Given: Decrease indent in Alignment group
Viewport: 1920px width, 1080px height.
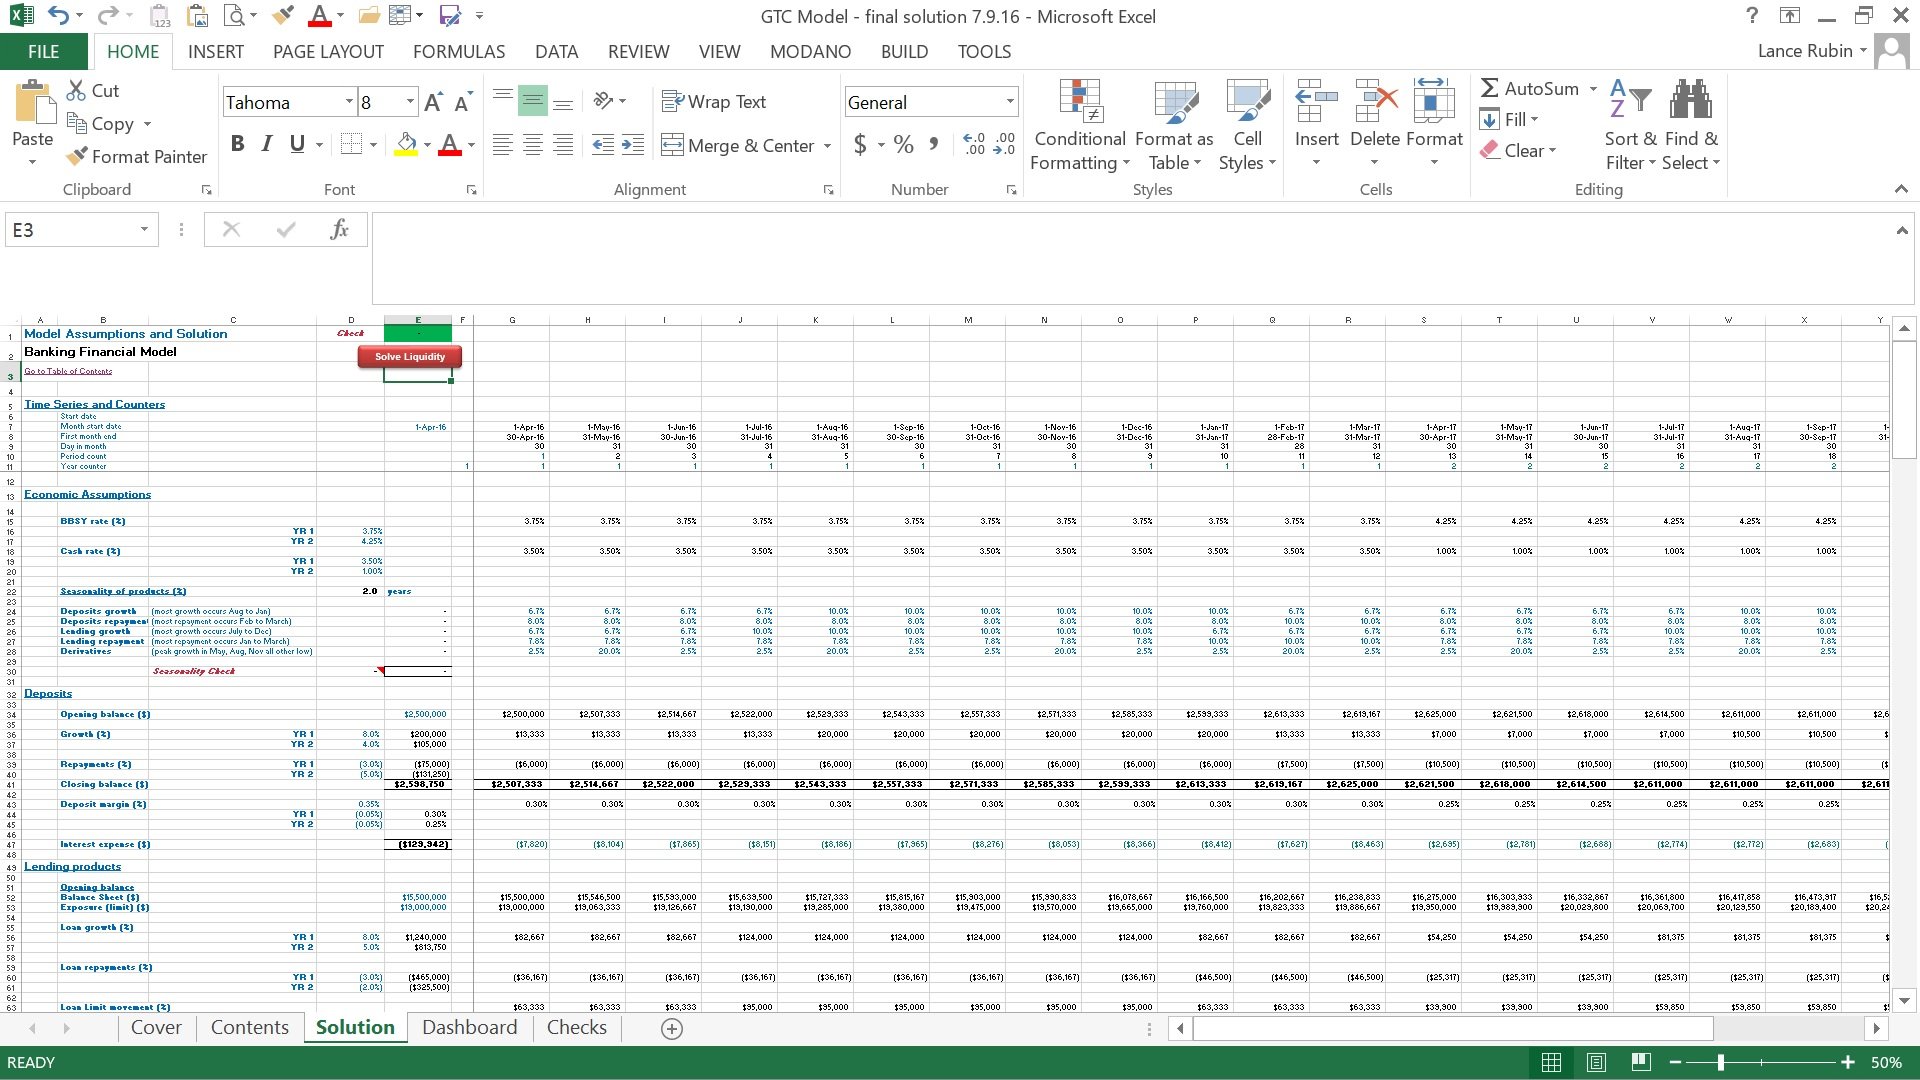Looking at the screenshot, I should point(603,145).
